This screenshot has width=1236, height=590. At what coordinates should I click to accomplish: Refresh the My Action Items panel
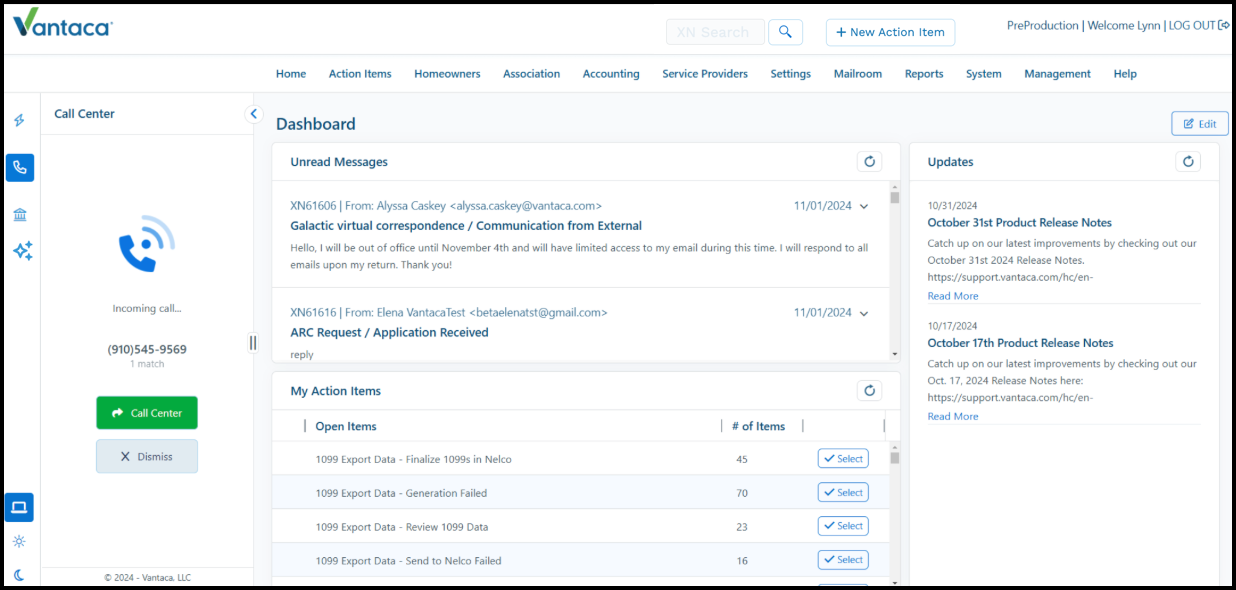click(x=869, y=391)
